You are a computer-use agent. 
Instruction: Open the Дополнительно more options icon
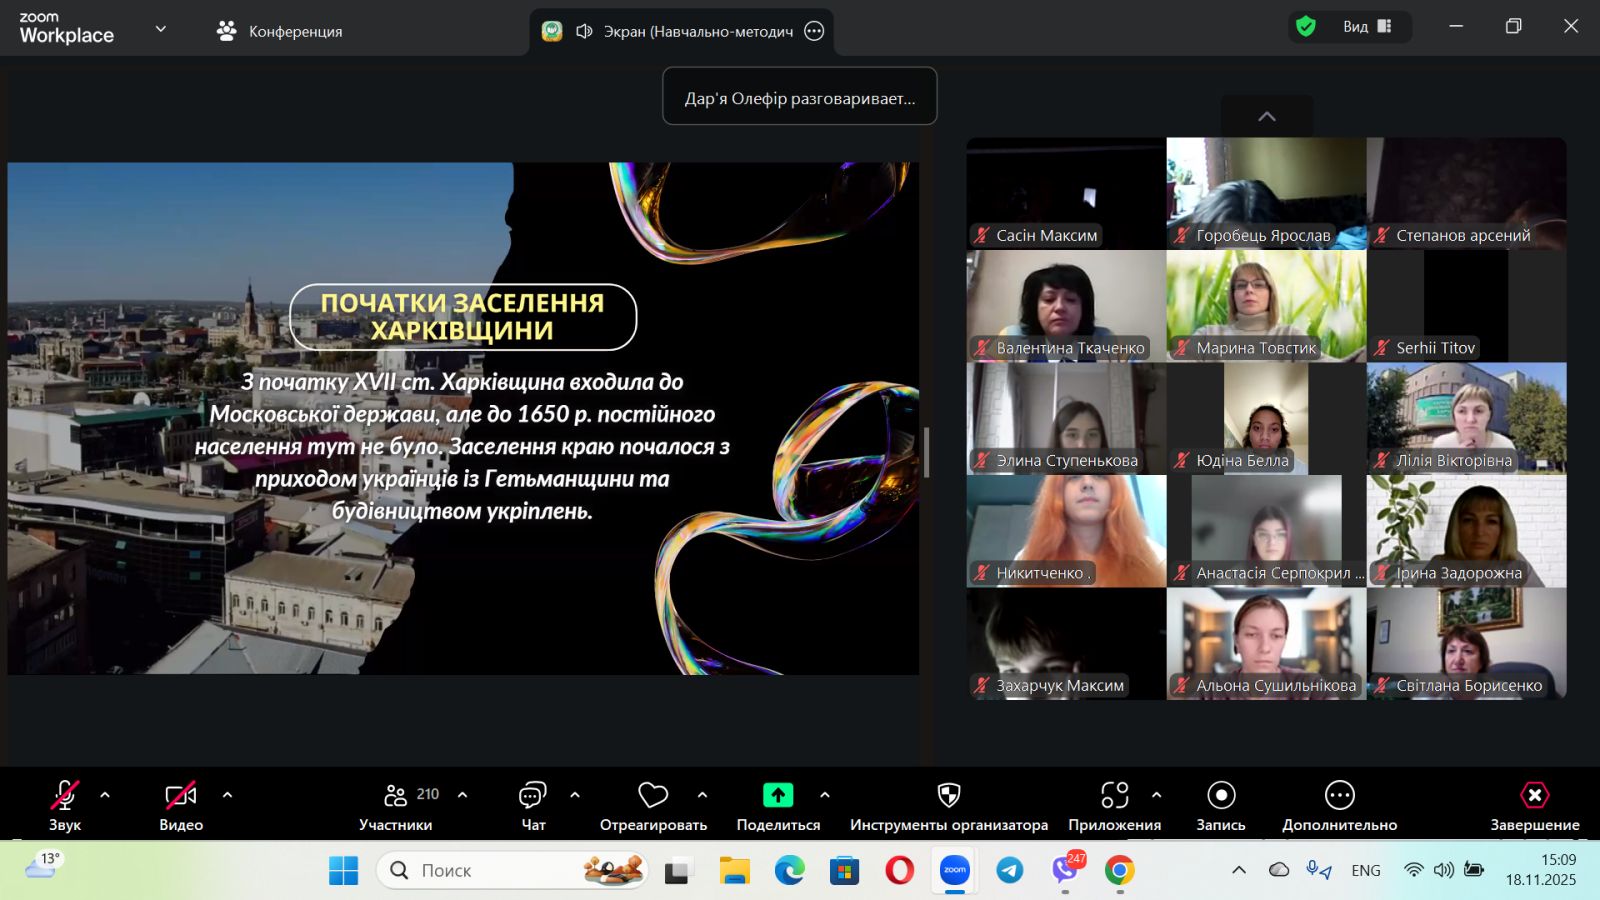click(x=1339, y=796)
